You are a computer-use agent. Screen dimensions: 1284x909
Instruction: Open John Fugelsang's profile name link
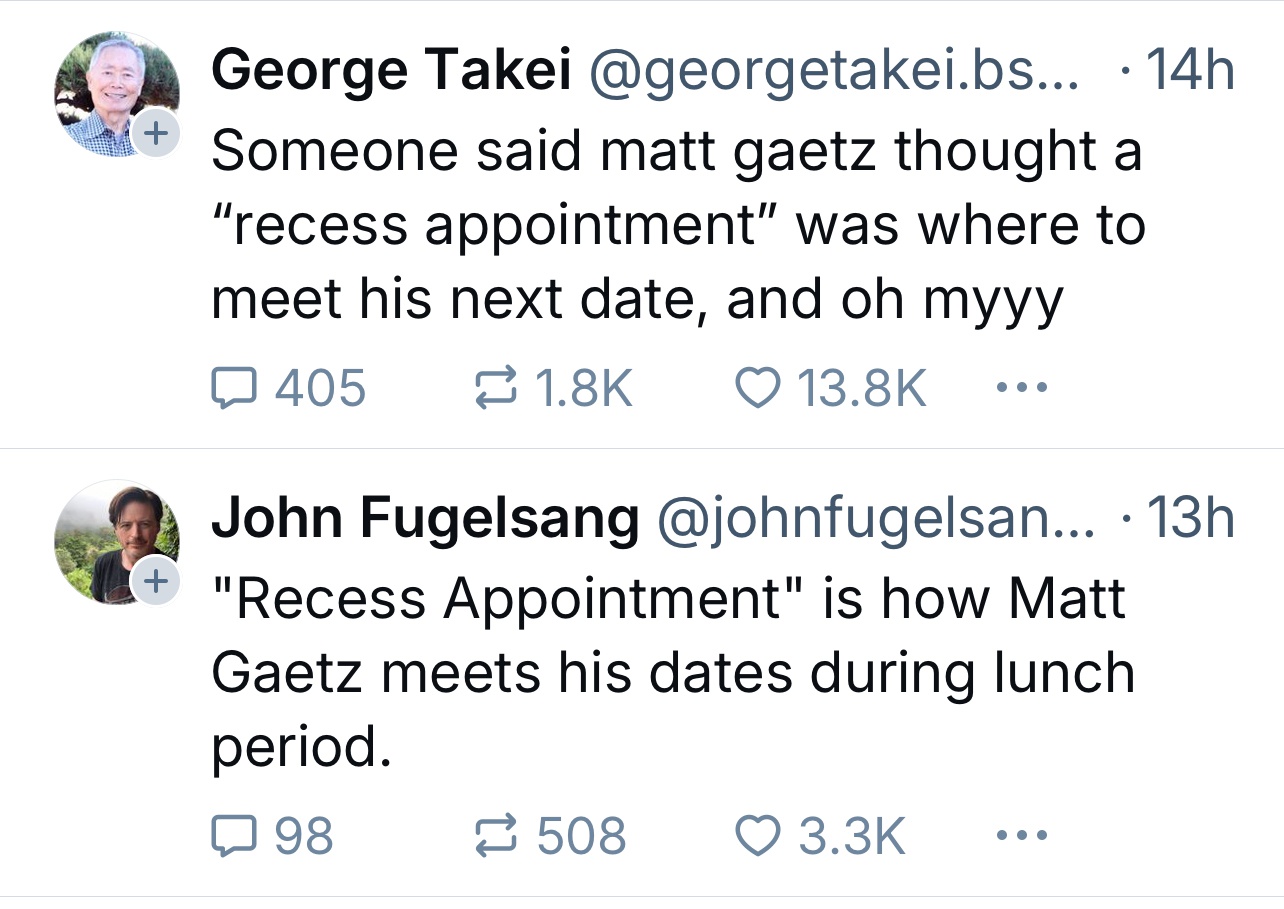[x=425, y=518]
